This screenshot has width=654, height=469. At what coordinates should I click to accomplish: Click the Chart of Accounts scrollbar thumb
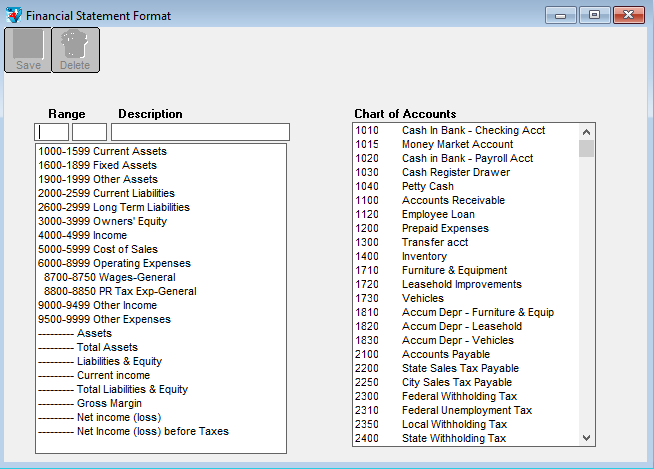[x=587, y=148]
